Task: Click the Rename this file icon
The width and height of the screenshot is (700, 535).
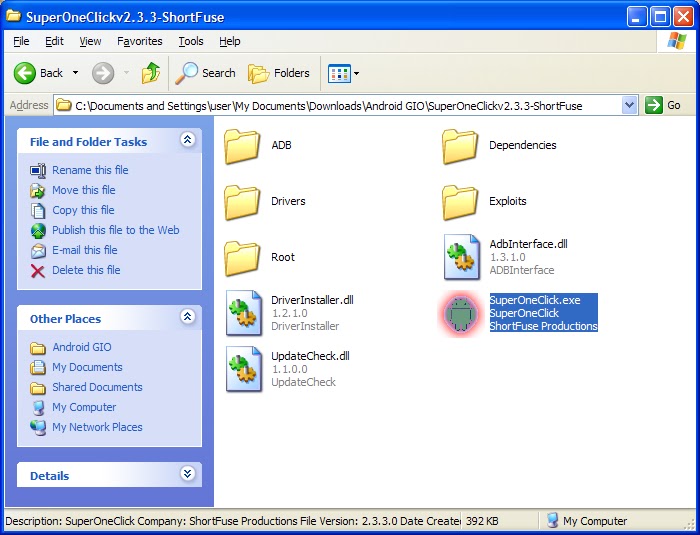Action: (x=38, y=171)
